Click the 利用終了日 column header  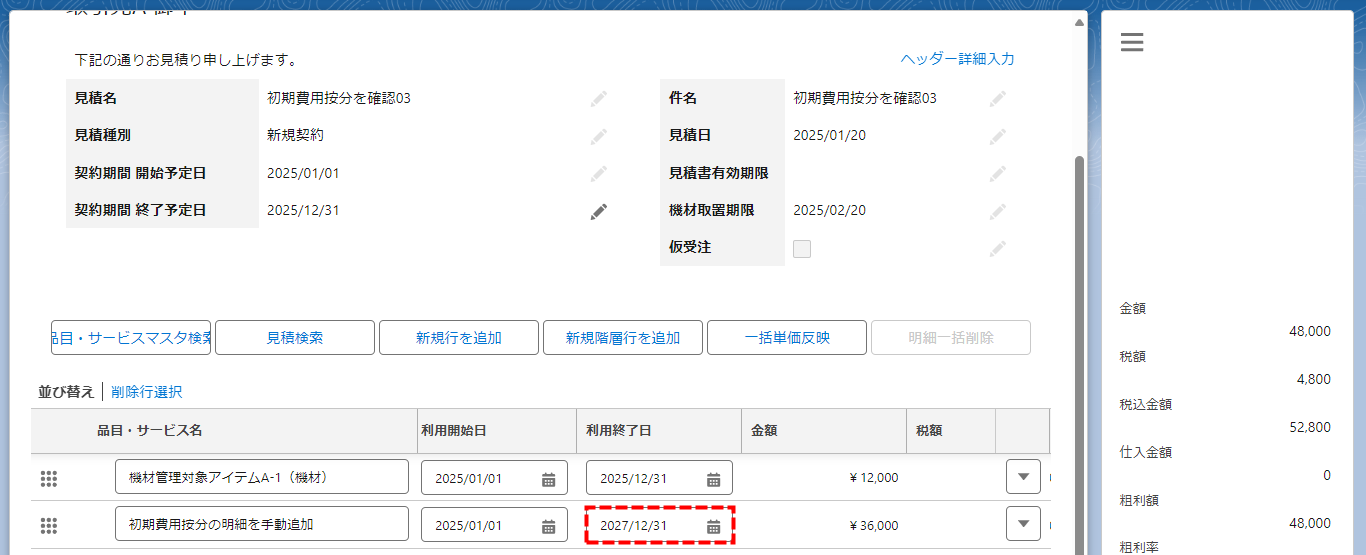pyautogui.click(x=619, y=430)
